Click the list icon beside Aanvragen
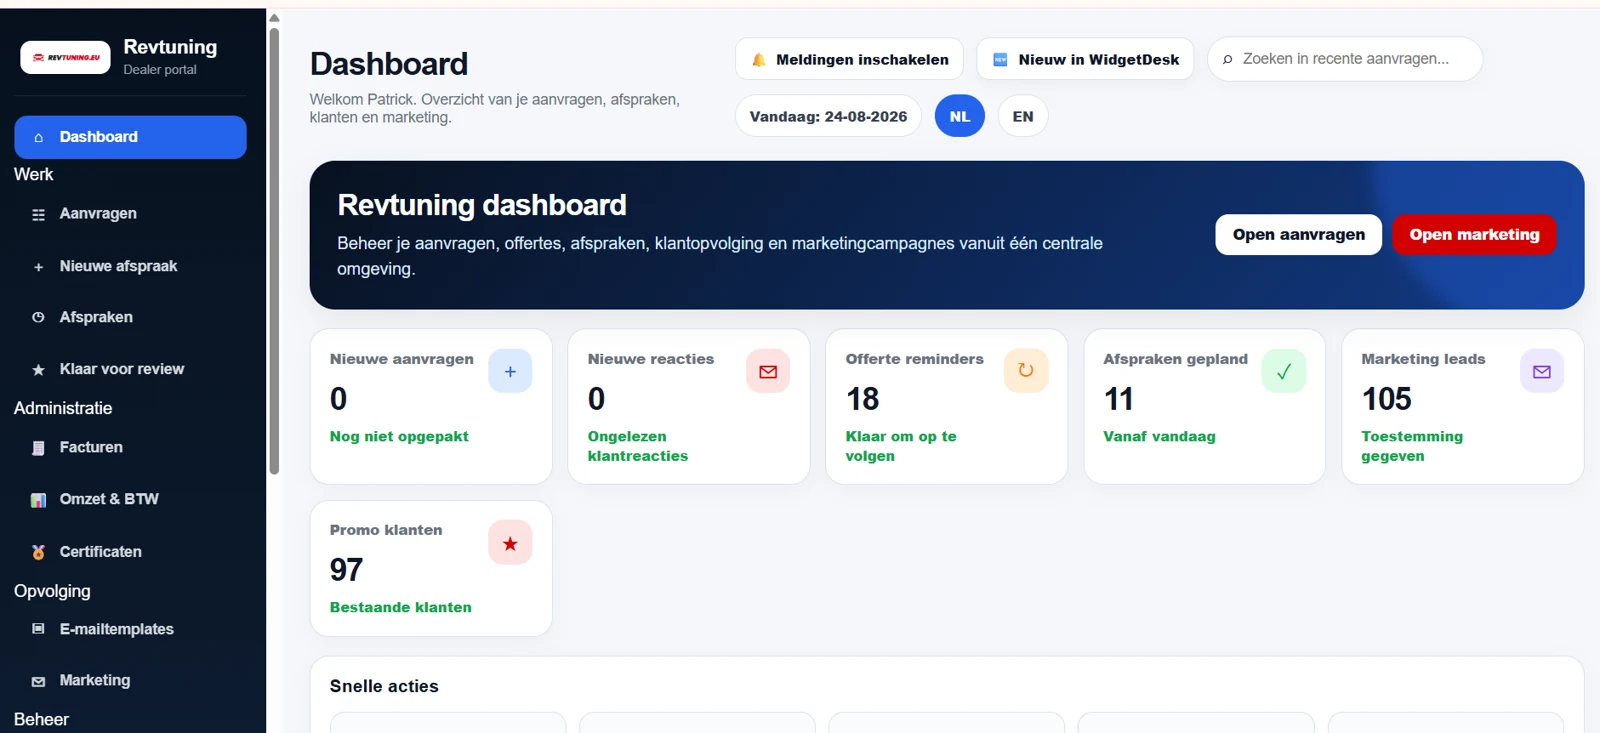Image resolution: width=1600 pixels, height=733 pixels. (39, 214)
